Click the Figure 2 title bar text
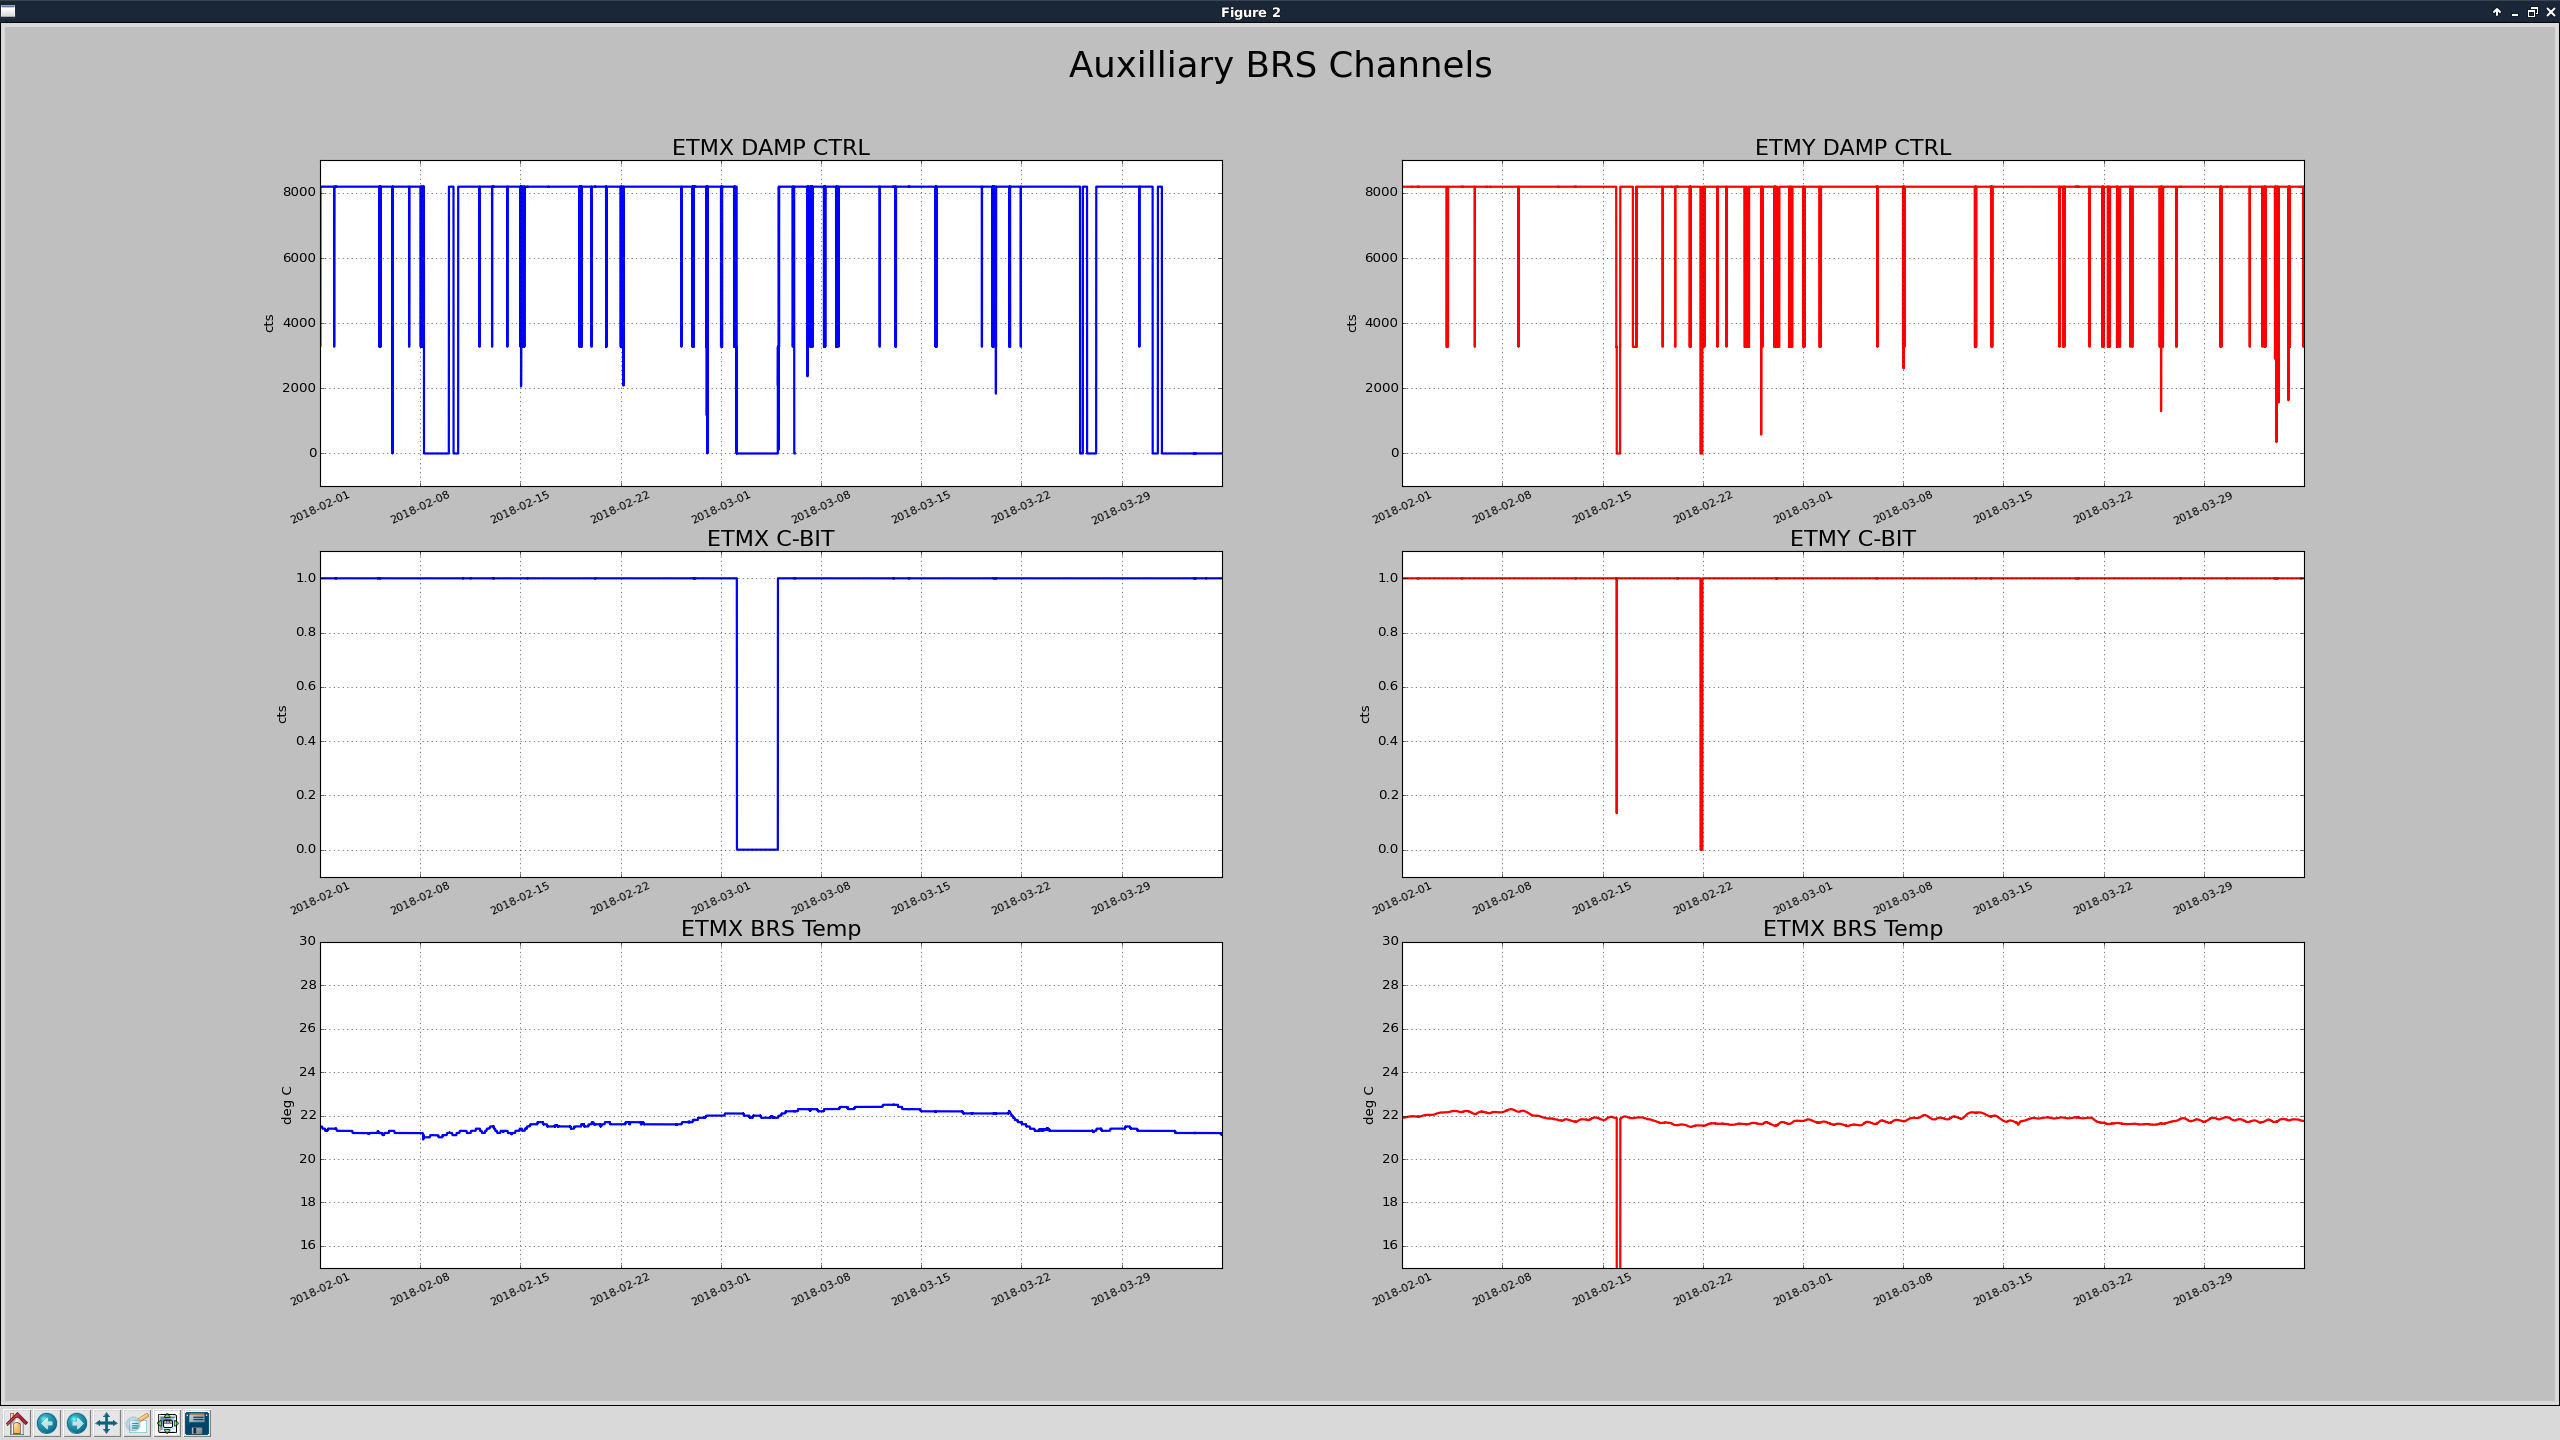The width and height of the screenshot is (2560, 1440). tap(1250, 12)
